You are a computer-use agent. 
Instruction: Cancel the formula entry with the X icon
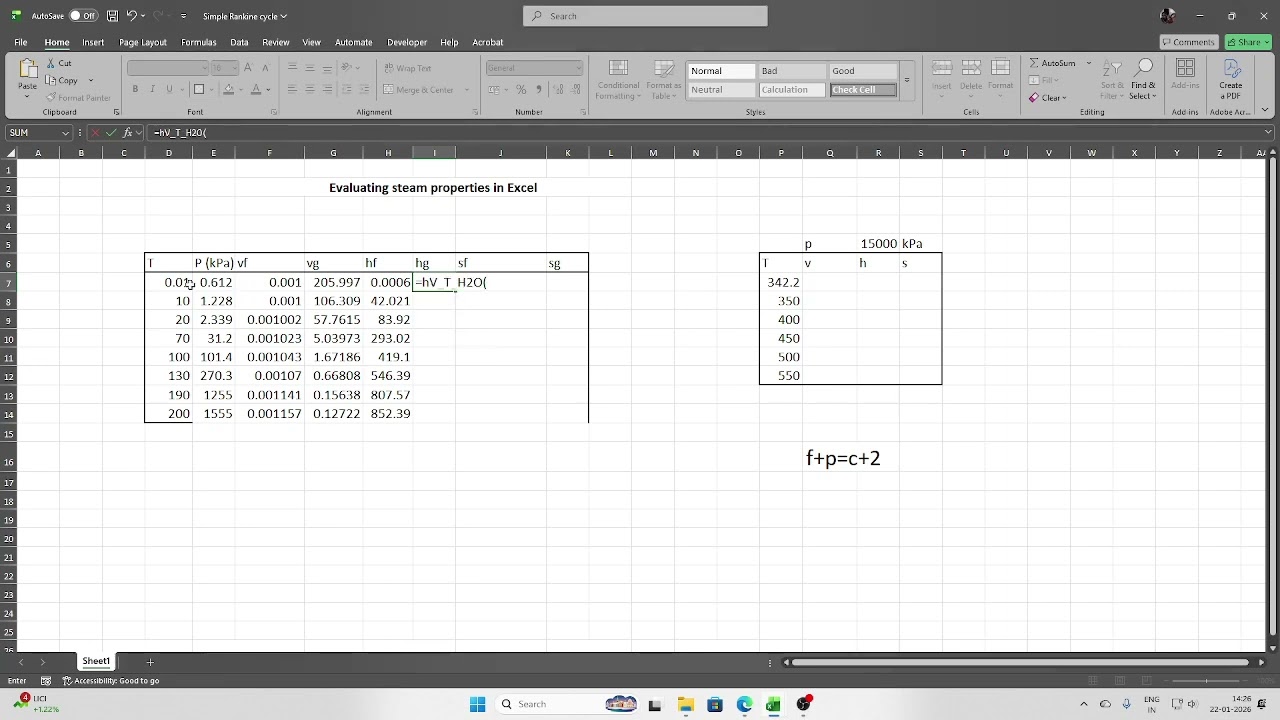(95, 132)
